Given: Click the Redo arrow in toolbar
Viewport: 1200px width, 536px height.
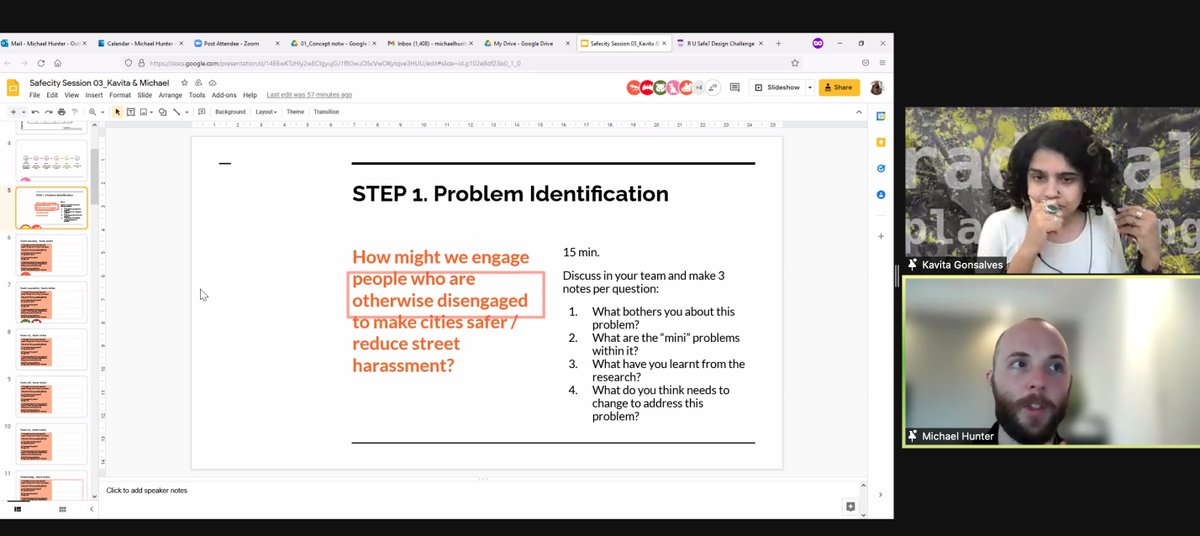Looking at the screenshot, I should 47,112.
